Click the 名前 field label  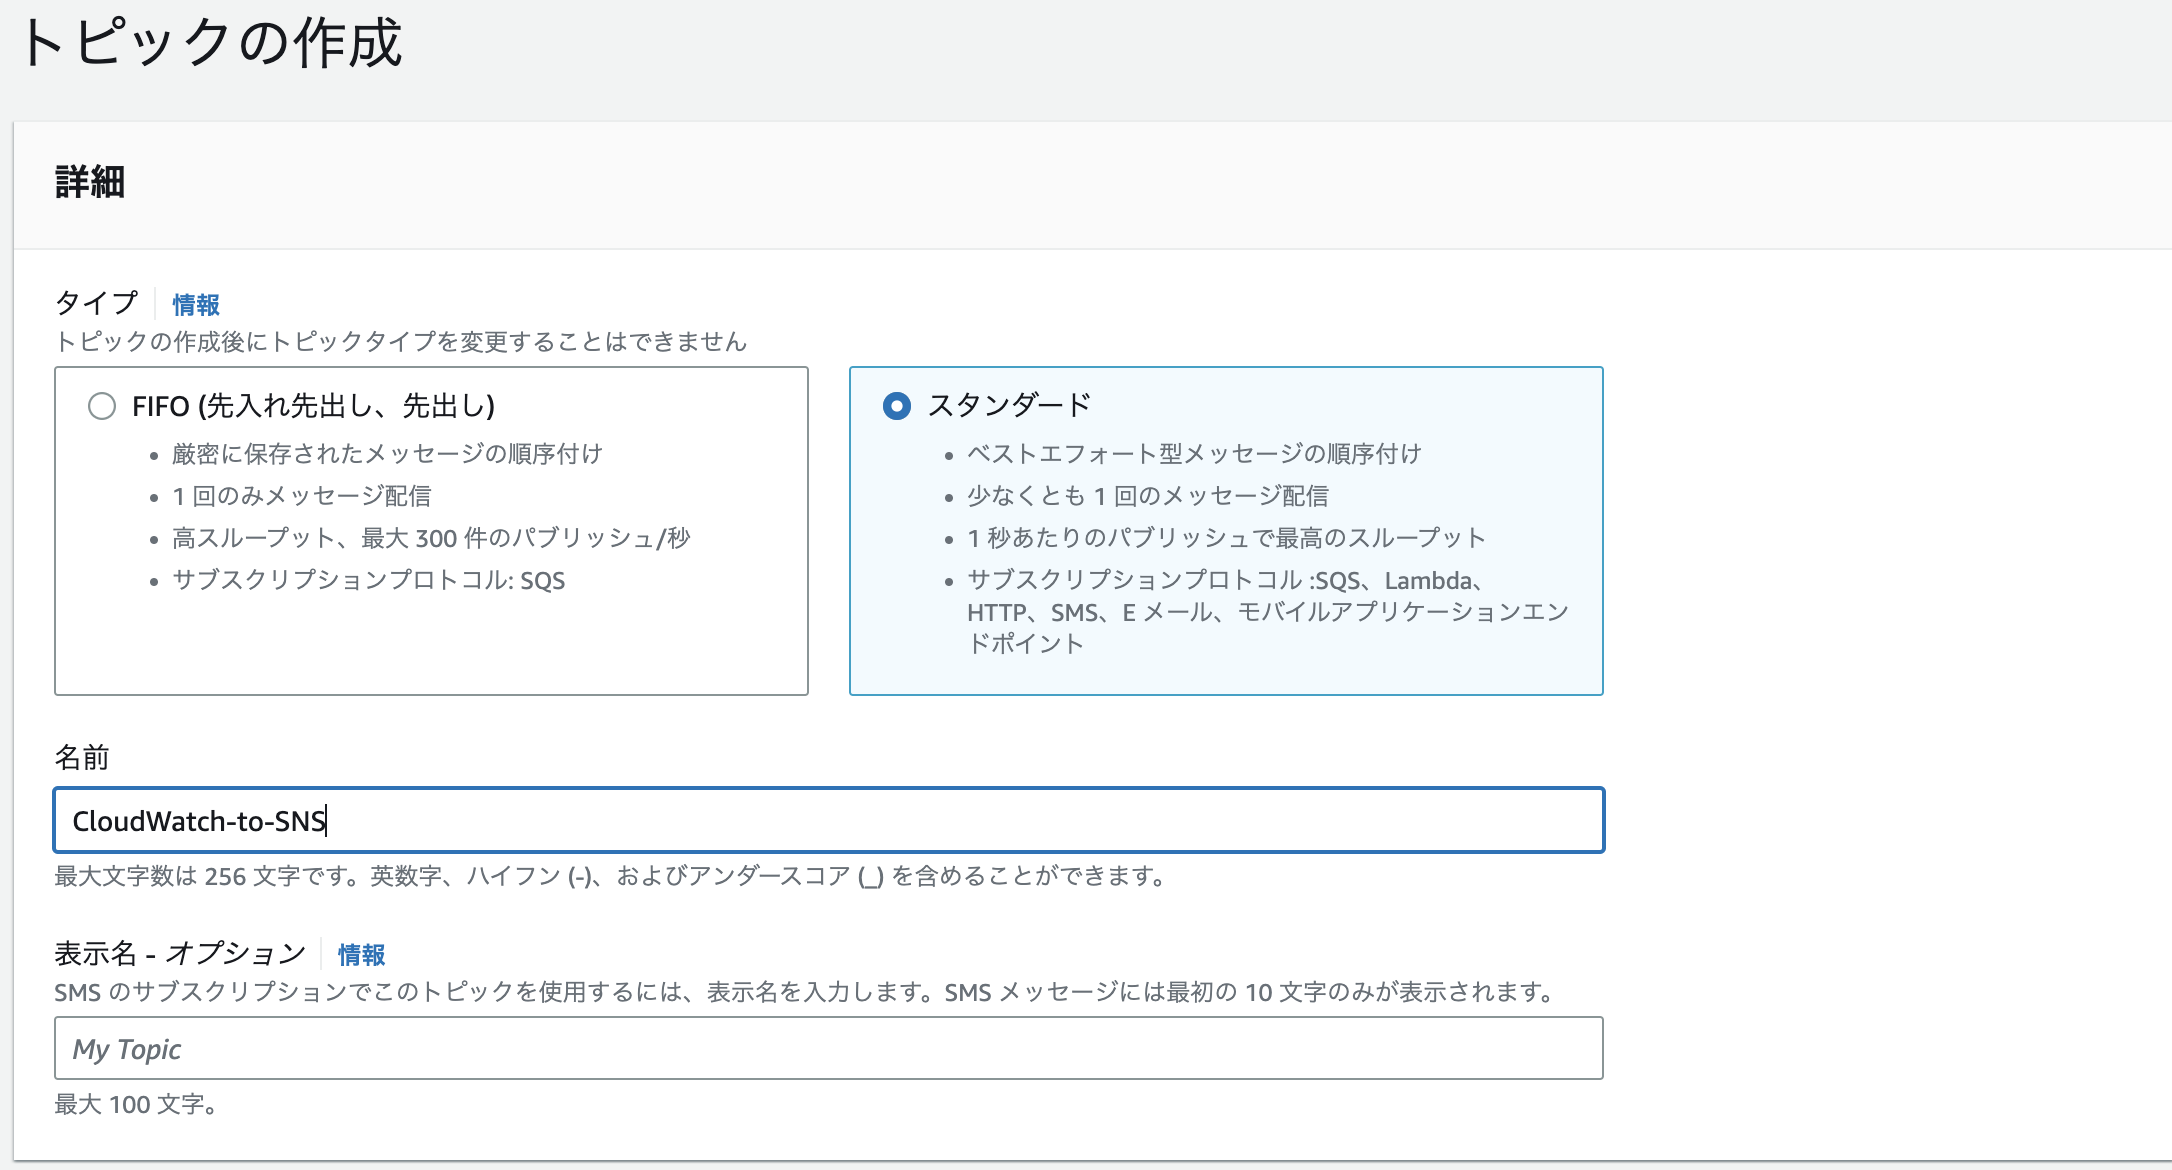click(x=84, y=758)
